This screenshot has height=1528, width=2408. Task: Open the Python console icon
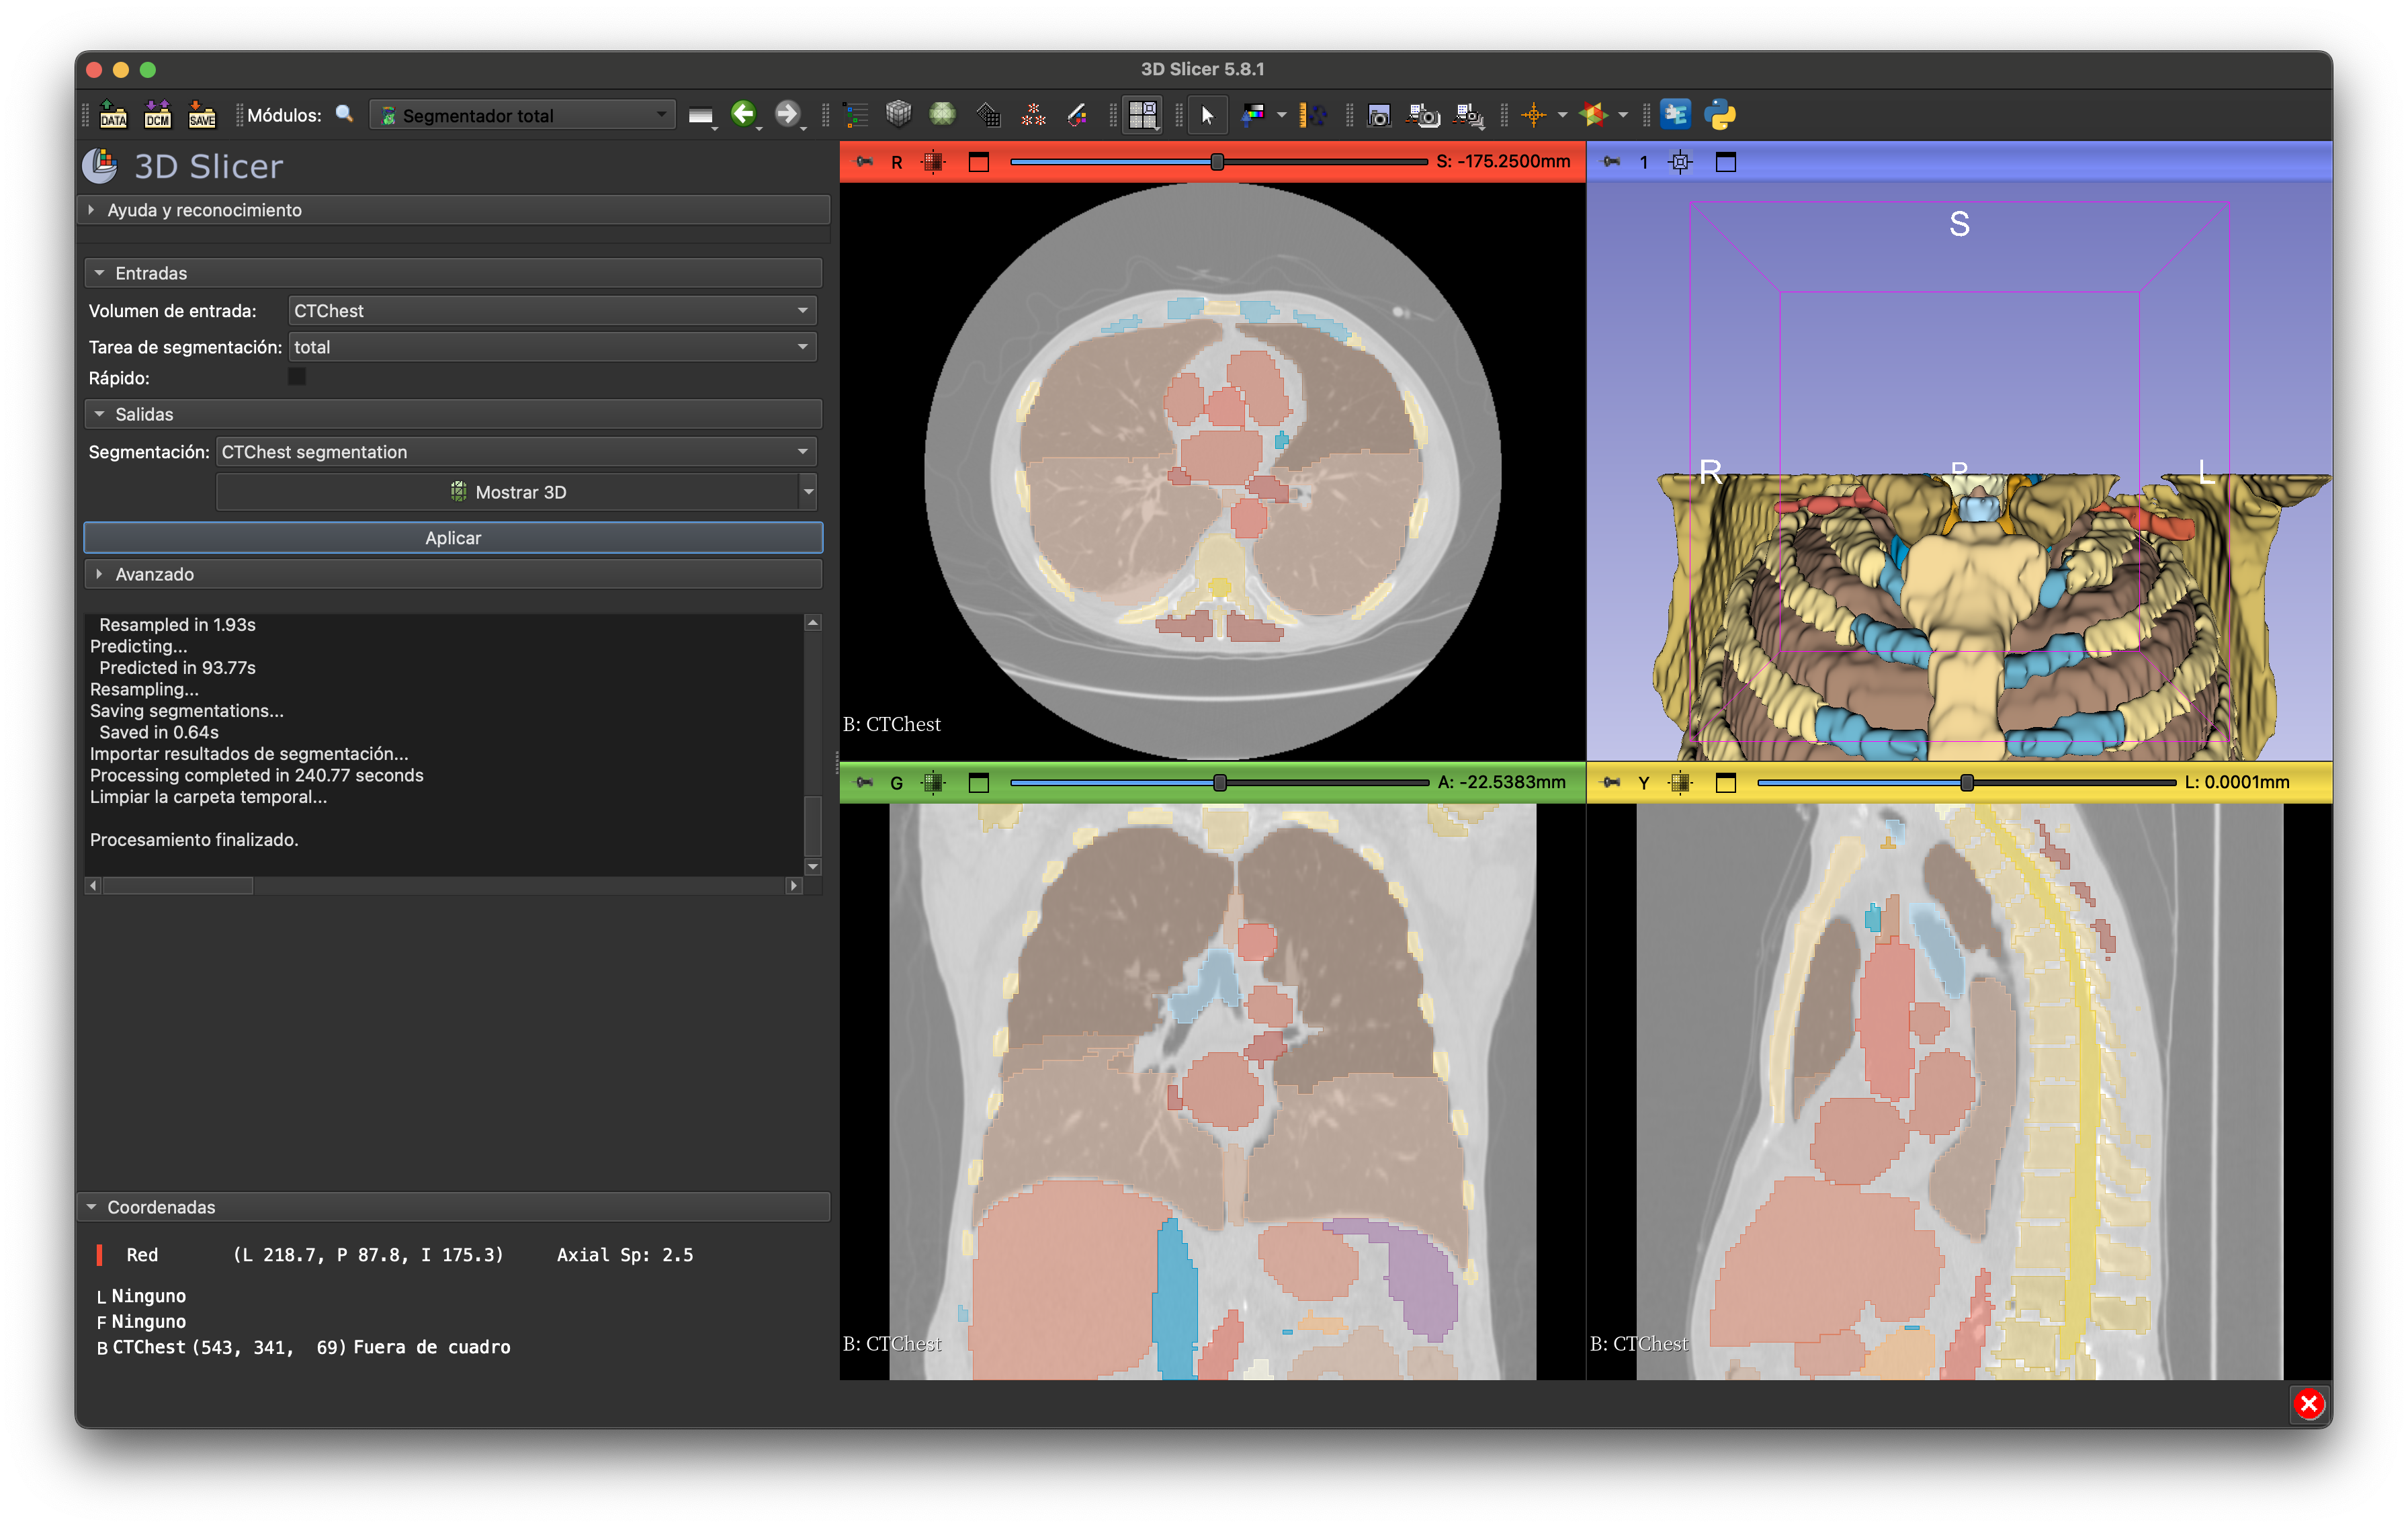1720,115
